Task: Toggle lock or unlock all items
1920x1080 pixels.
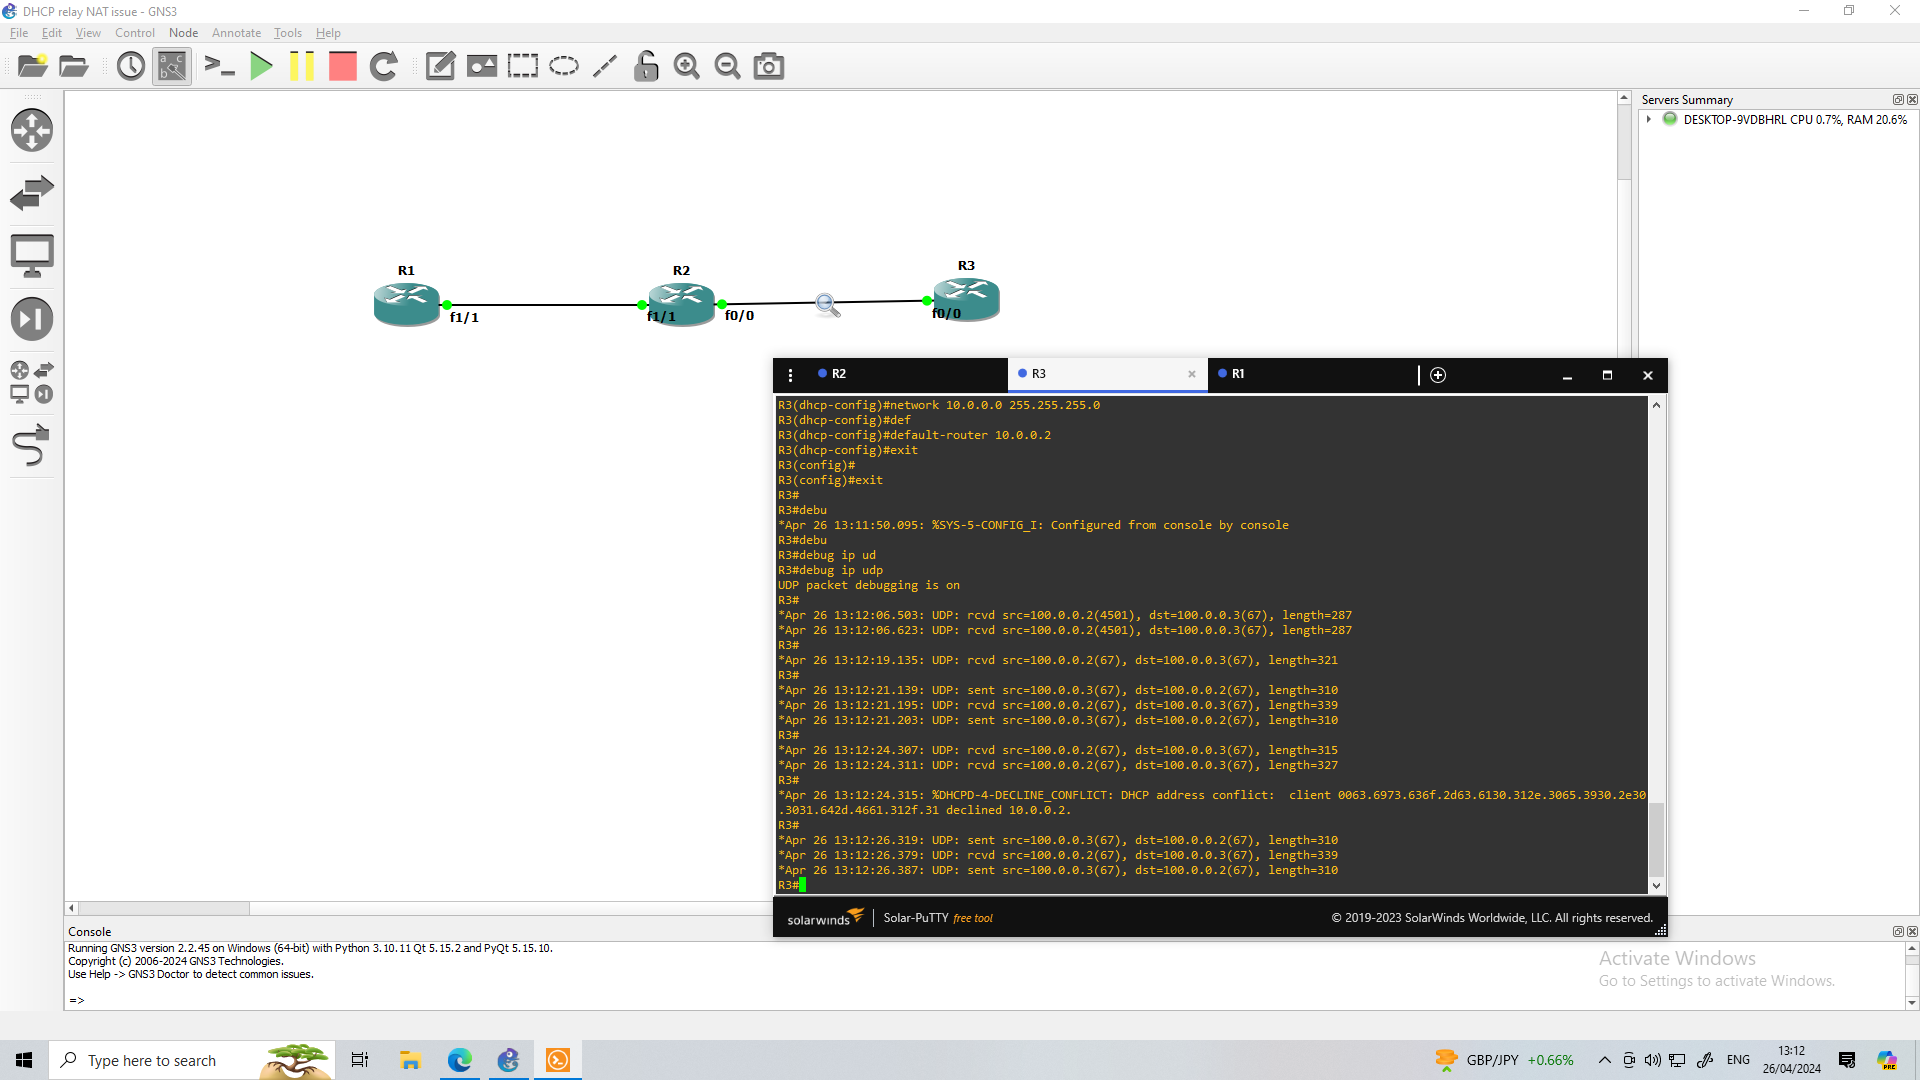Action: tap(646, 67)
